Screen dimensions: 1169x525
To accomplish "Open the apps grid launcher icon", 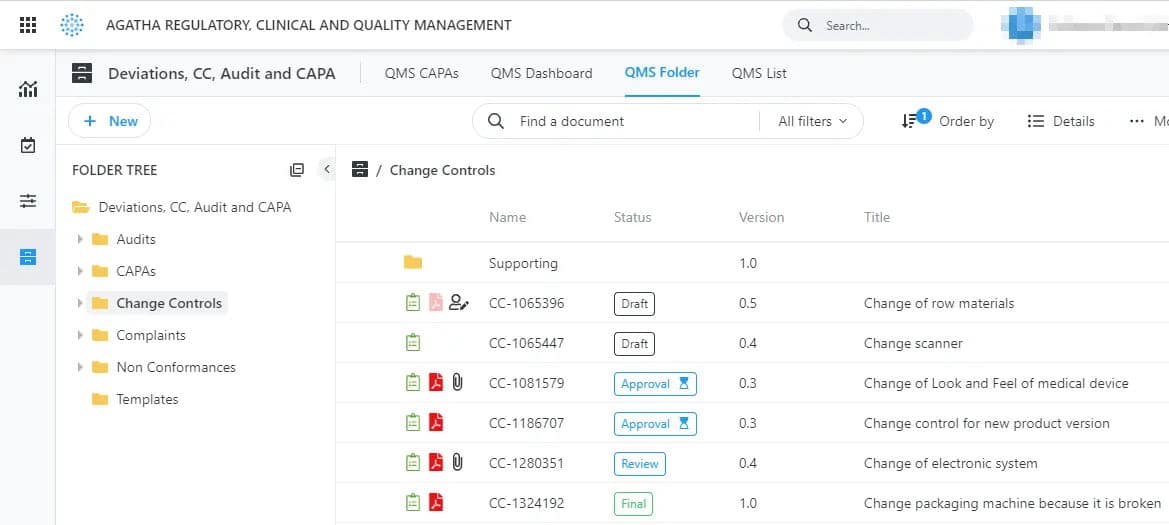I will tap(28, 25).
